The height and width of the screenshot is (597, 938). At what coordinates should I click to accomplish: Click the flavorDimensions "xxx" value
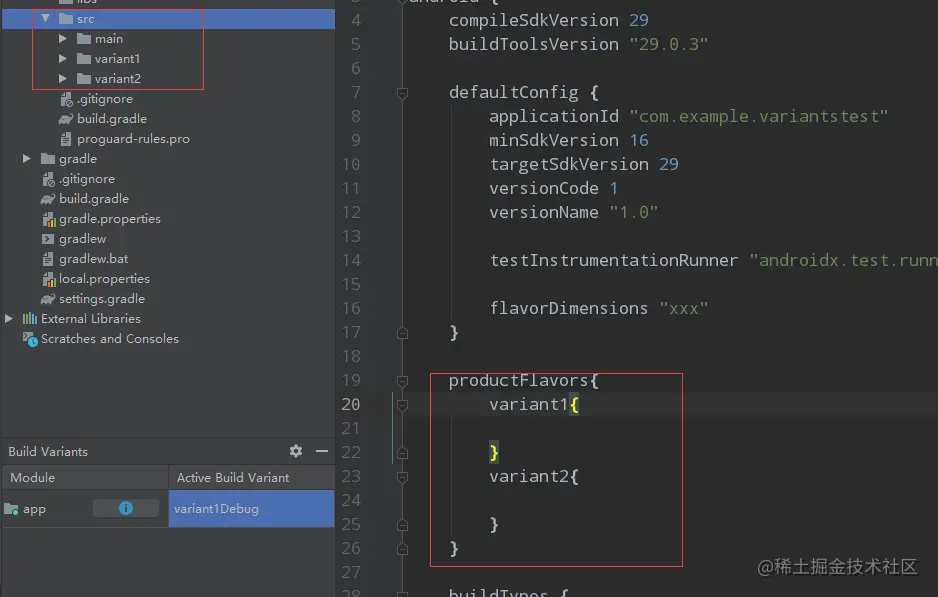point(684,309)
